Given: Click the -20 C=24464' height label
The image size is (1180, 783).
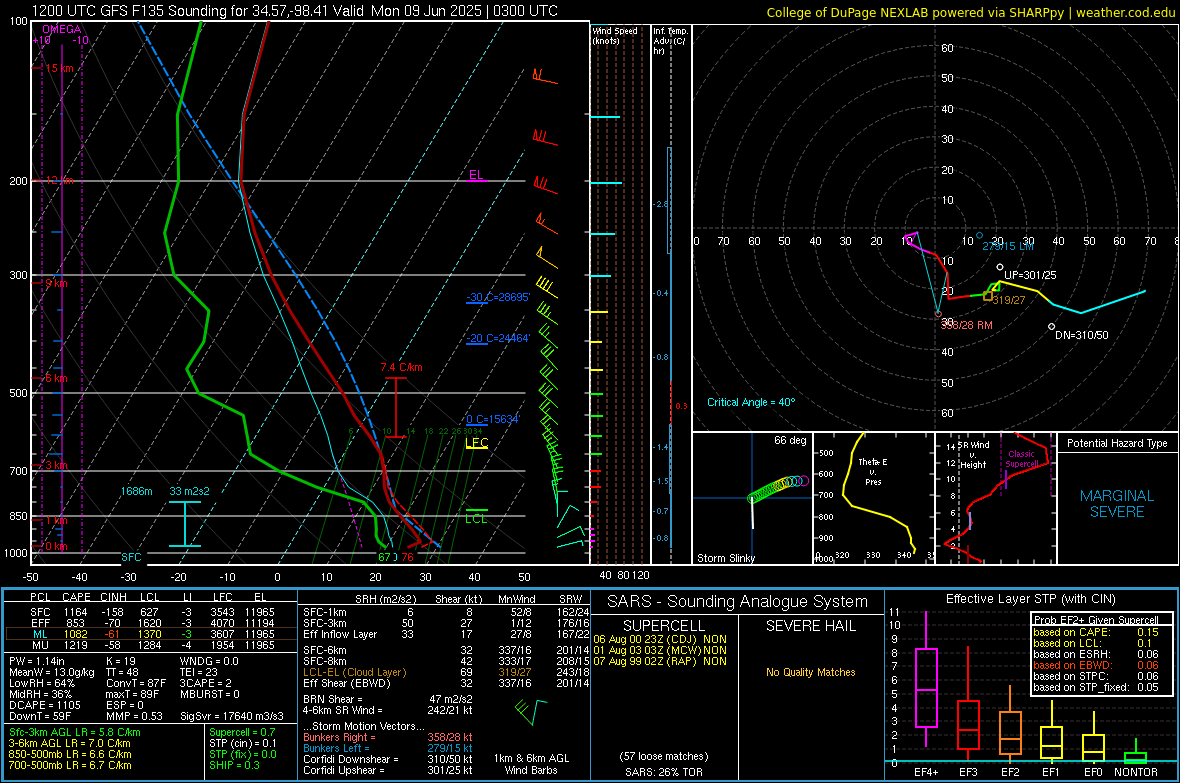Looking at the screenshot, I should point(497,338).
